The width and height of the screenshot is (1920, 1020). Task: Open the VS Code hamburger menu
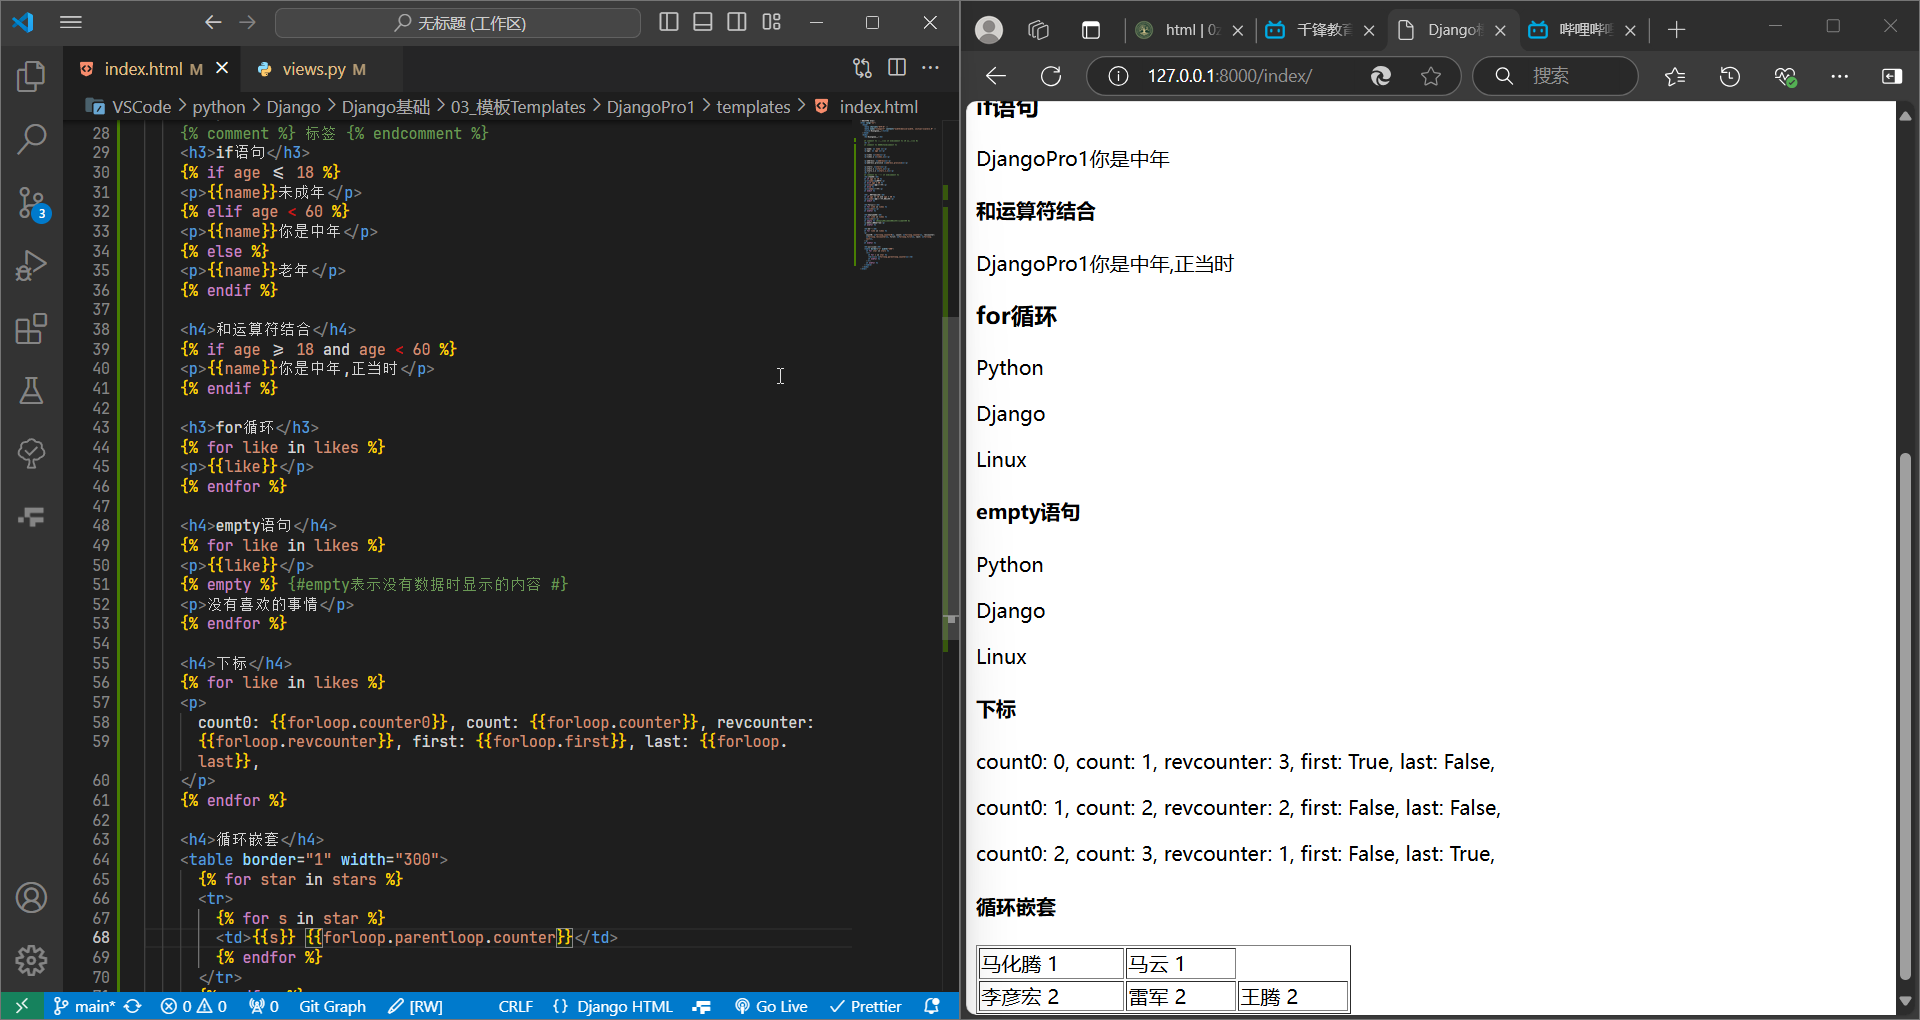[x=71, y=22]
